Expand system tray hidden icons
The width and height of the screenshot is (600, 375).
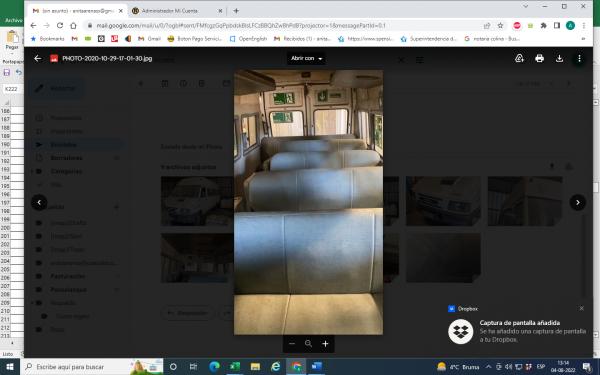[x=489, y=367]
